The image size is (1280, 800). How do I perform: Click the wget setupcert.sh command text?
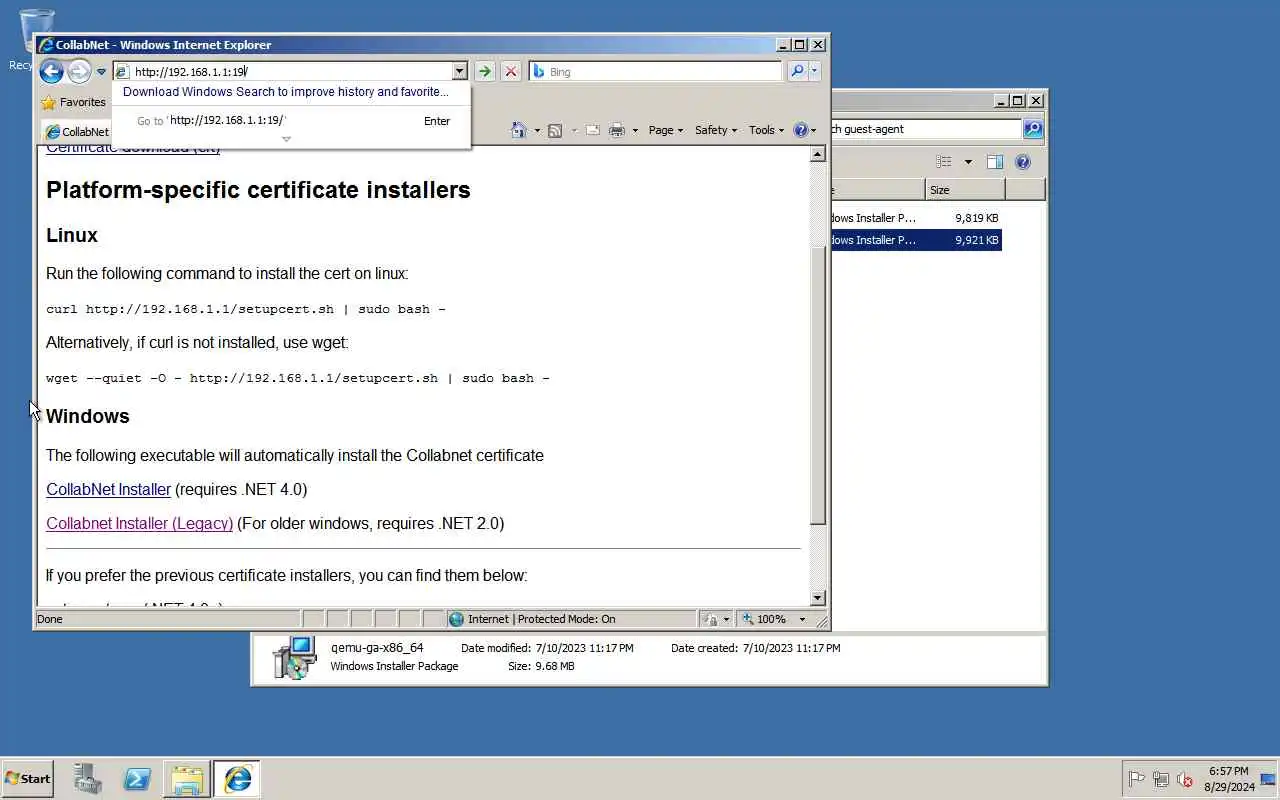pos(298,378)
